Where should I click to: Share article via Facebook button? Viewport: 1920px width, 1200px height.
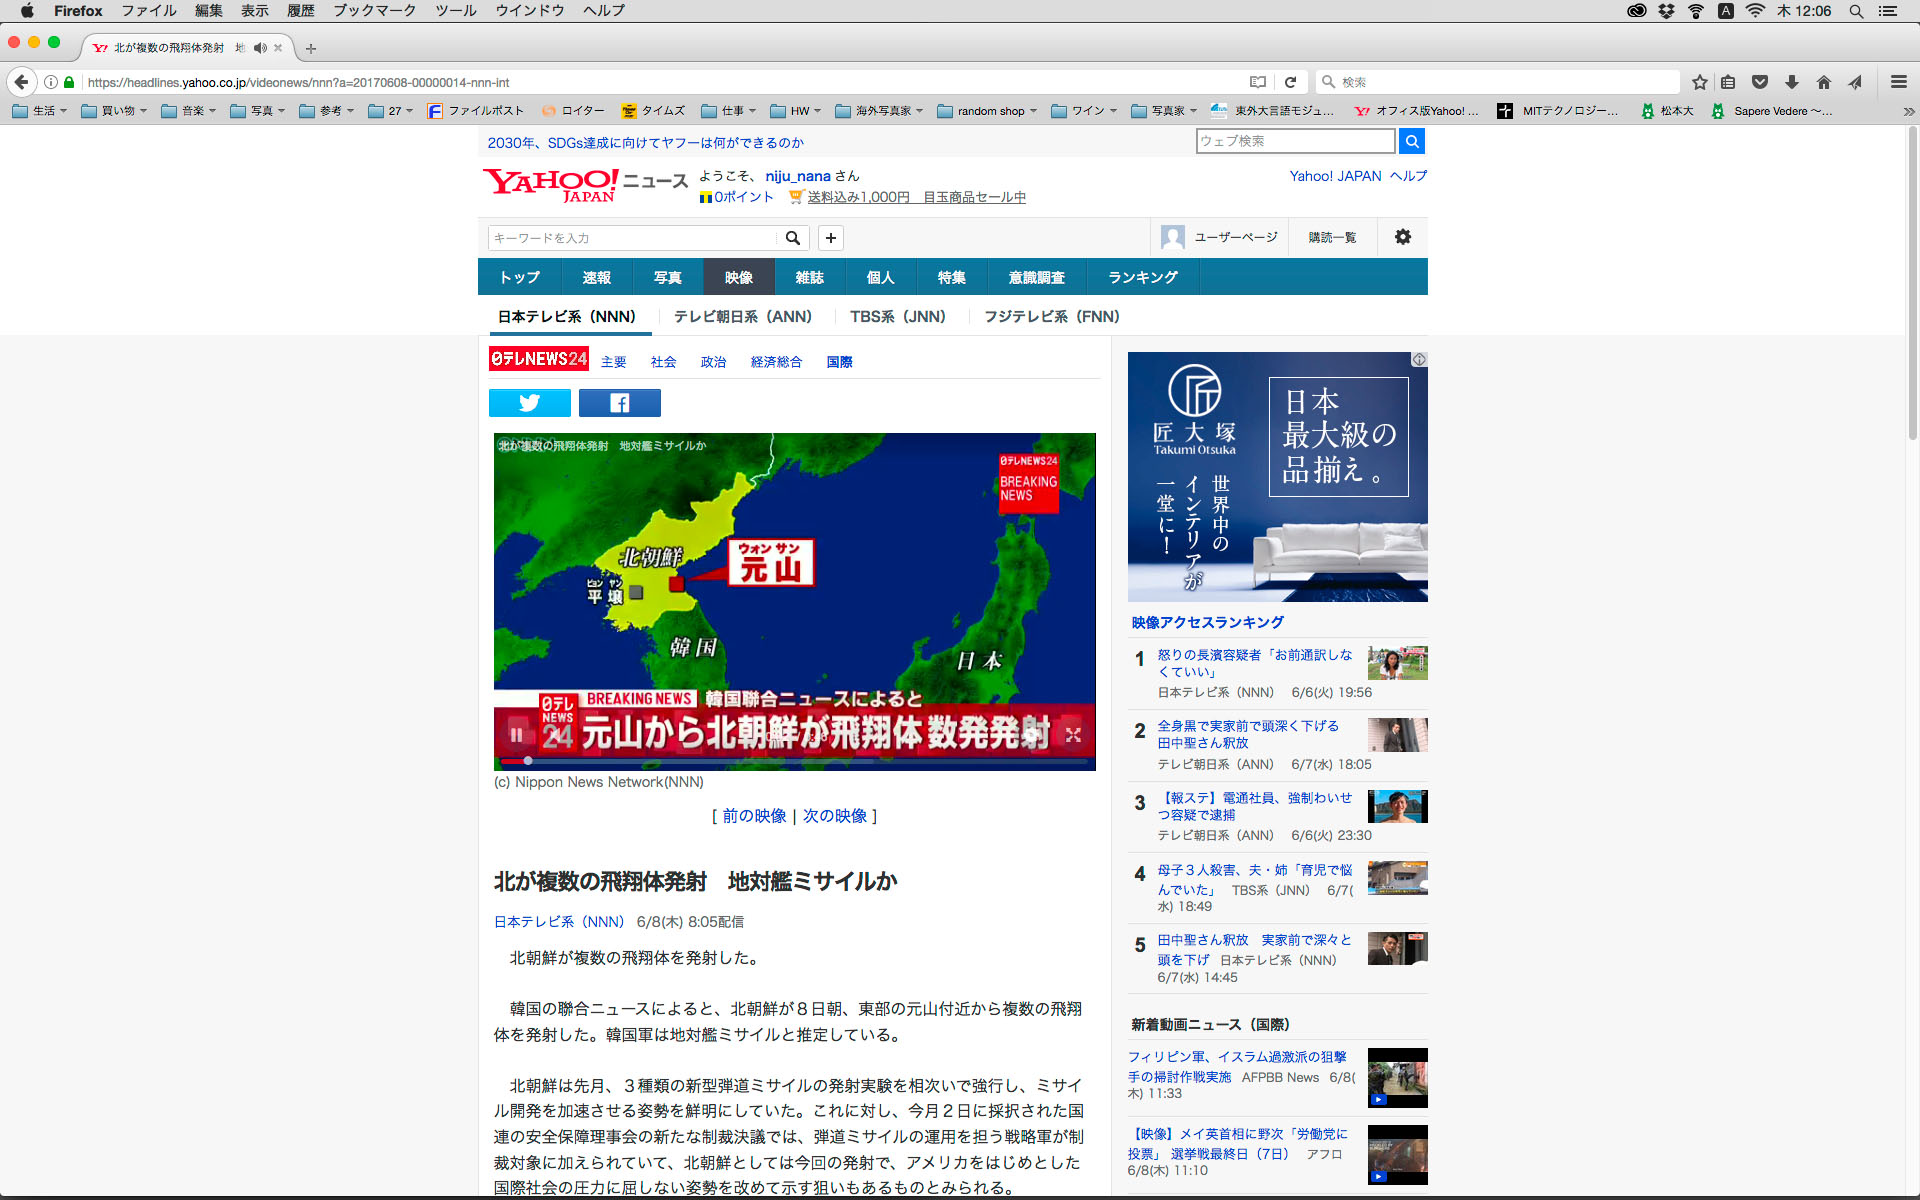(x=619, y=403)
